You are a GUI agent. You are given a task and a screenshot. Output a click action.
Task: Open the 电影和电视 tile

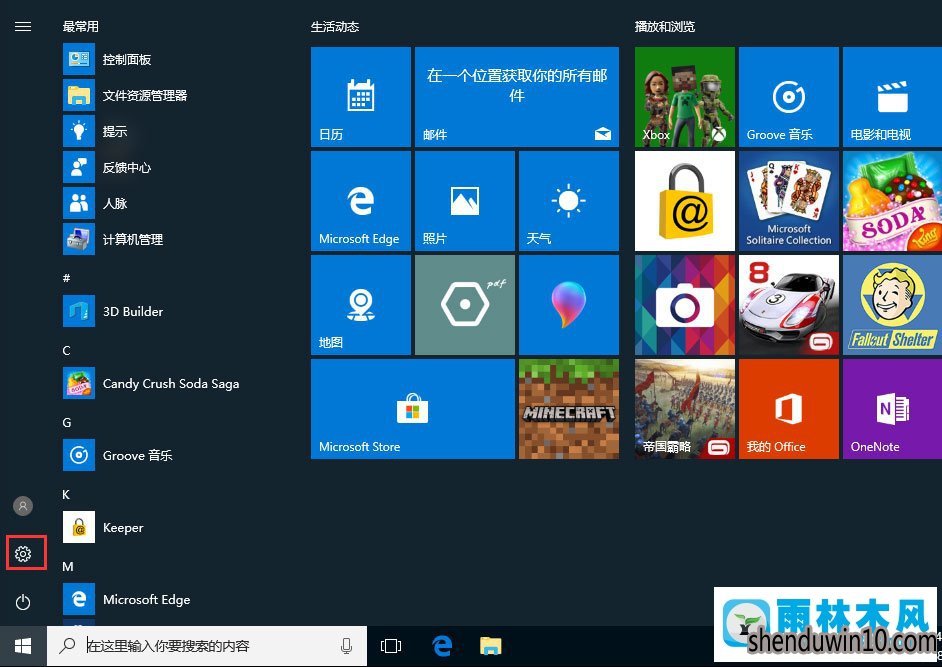[x=892, y=97]
